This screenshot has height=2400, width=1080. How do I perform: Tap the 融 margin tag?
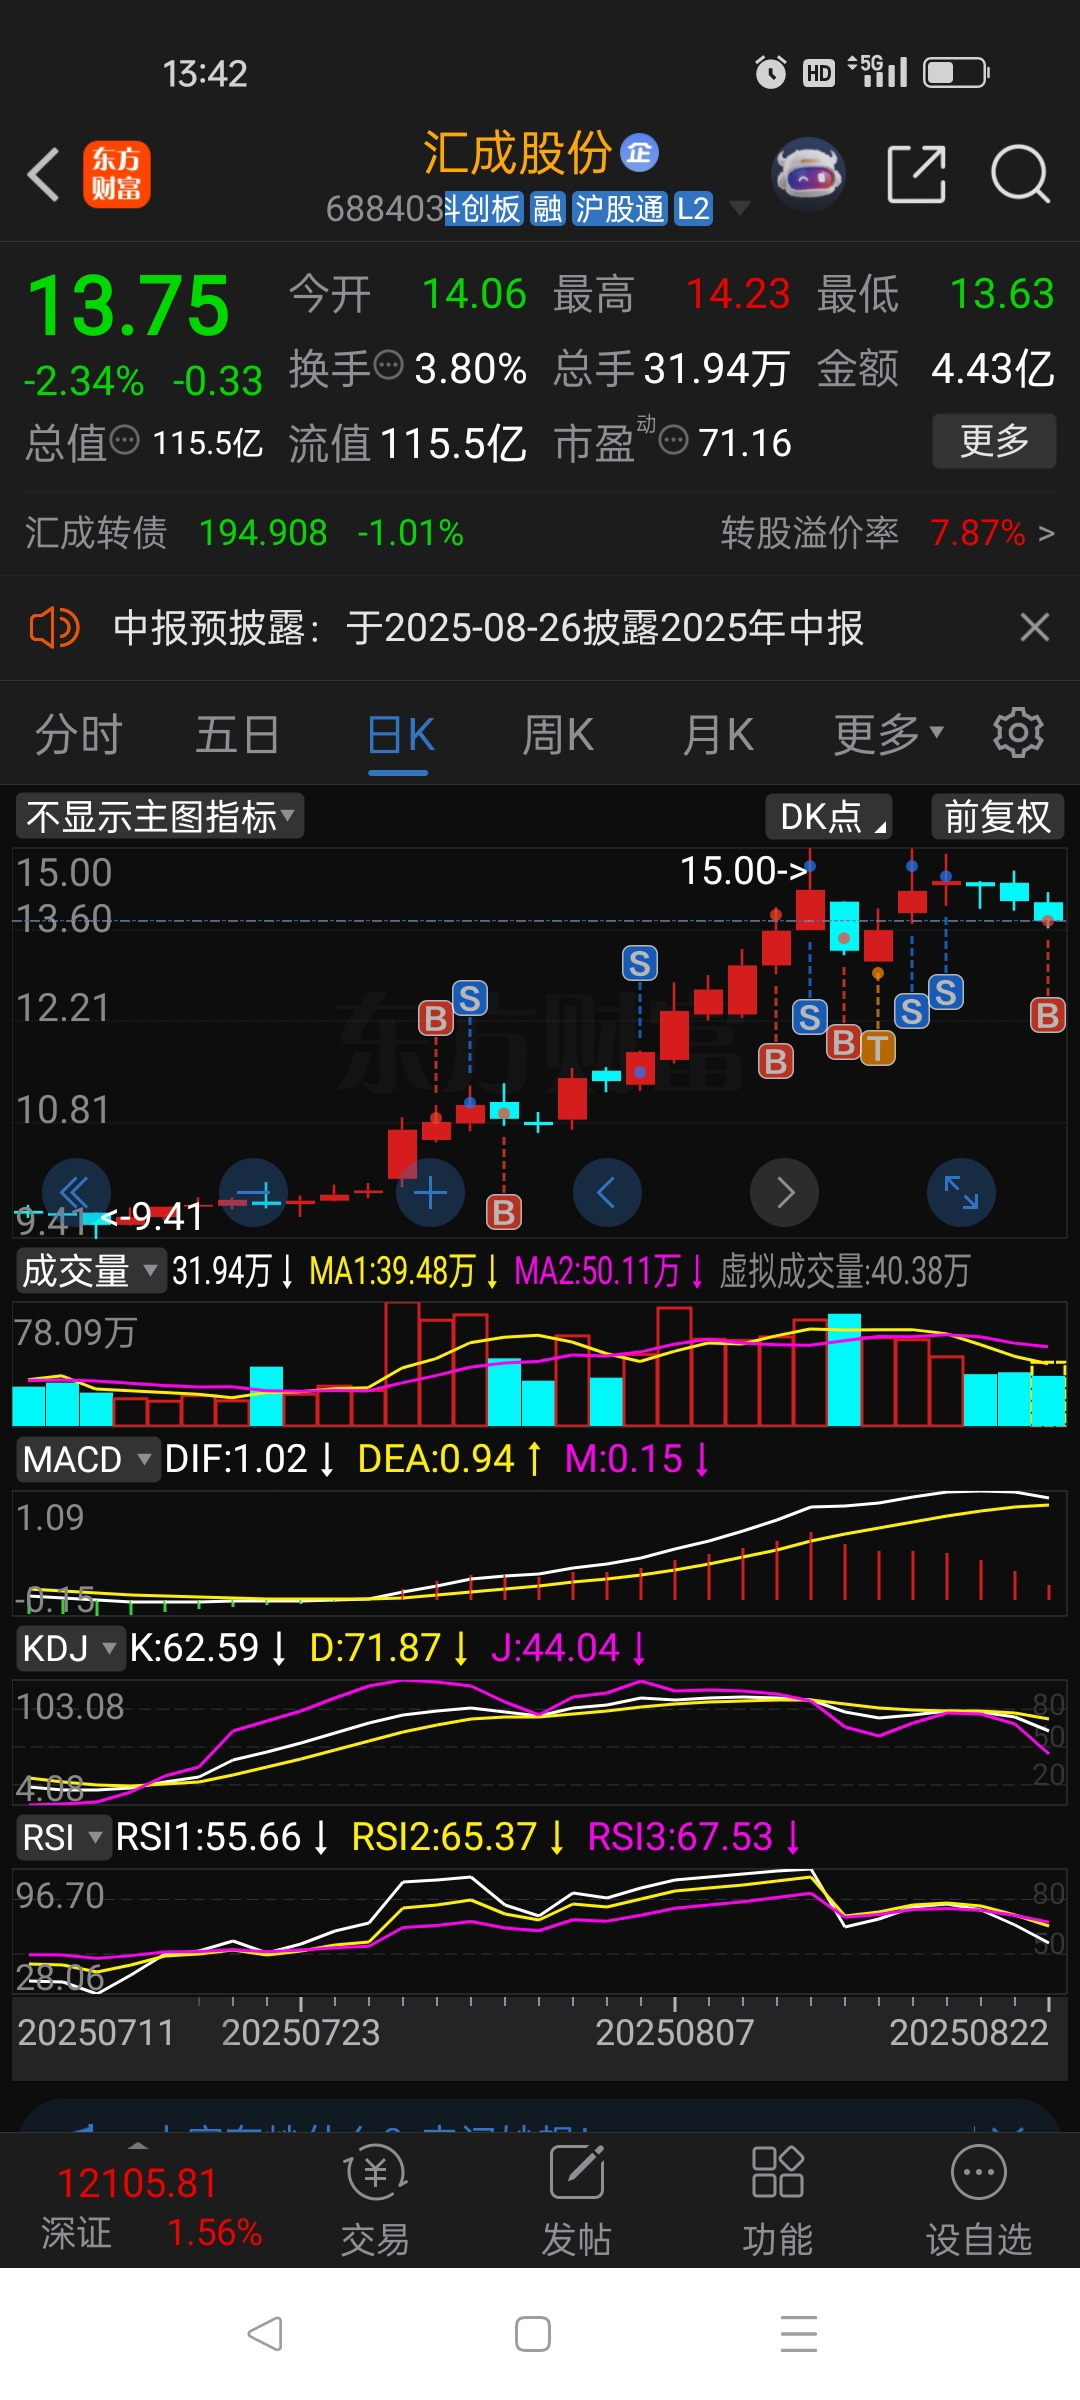click(548, 209)
